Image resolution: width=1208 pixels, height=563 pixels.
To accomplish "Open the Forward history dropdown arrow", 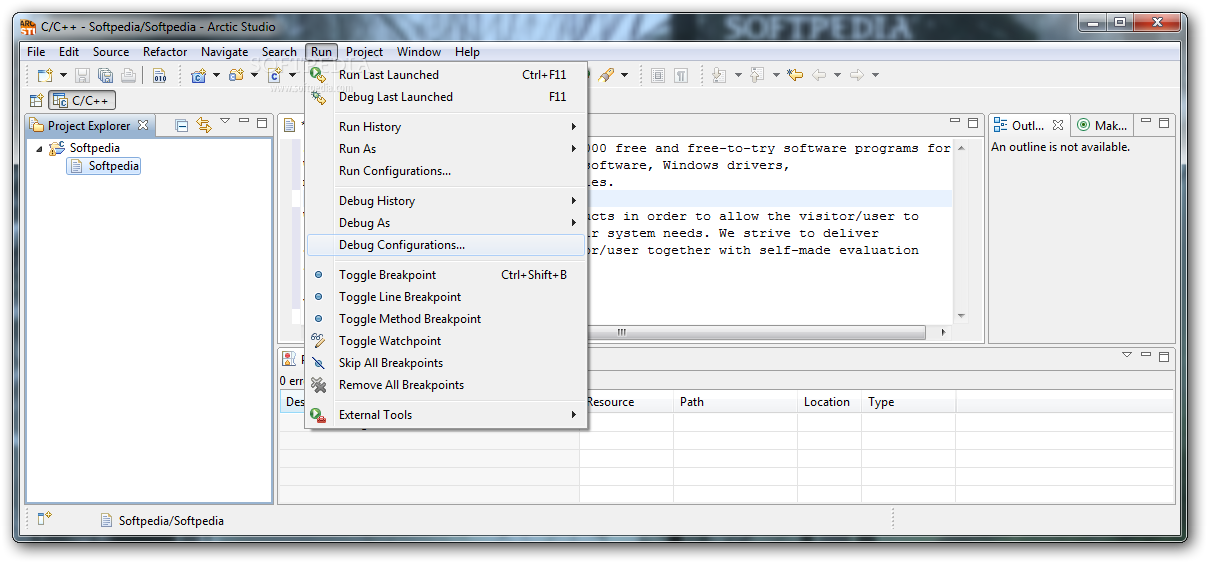I will point(875,75).
